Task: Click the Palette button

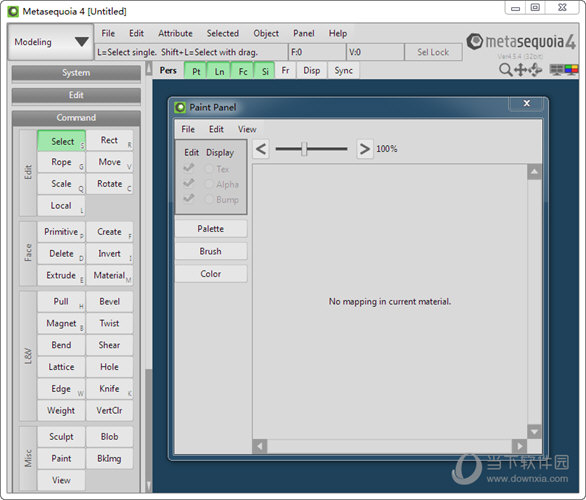Action: pos(211,229)
